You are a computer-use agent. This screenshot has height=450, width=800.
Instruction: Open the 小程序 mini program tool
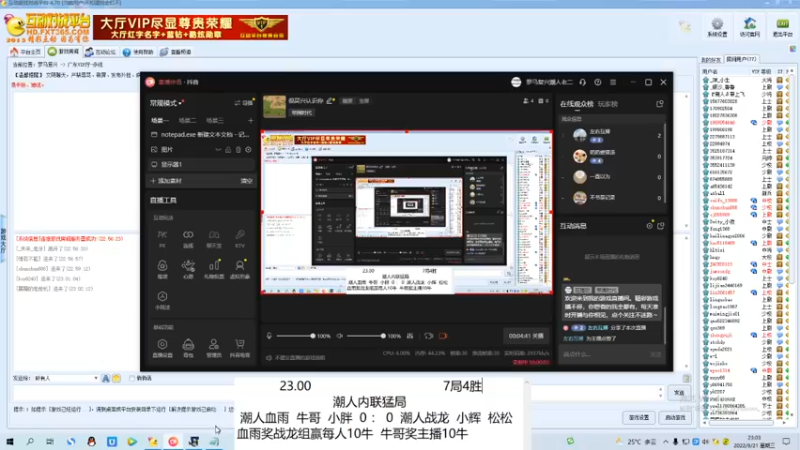pos(162,300)
